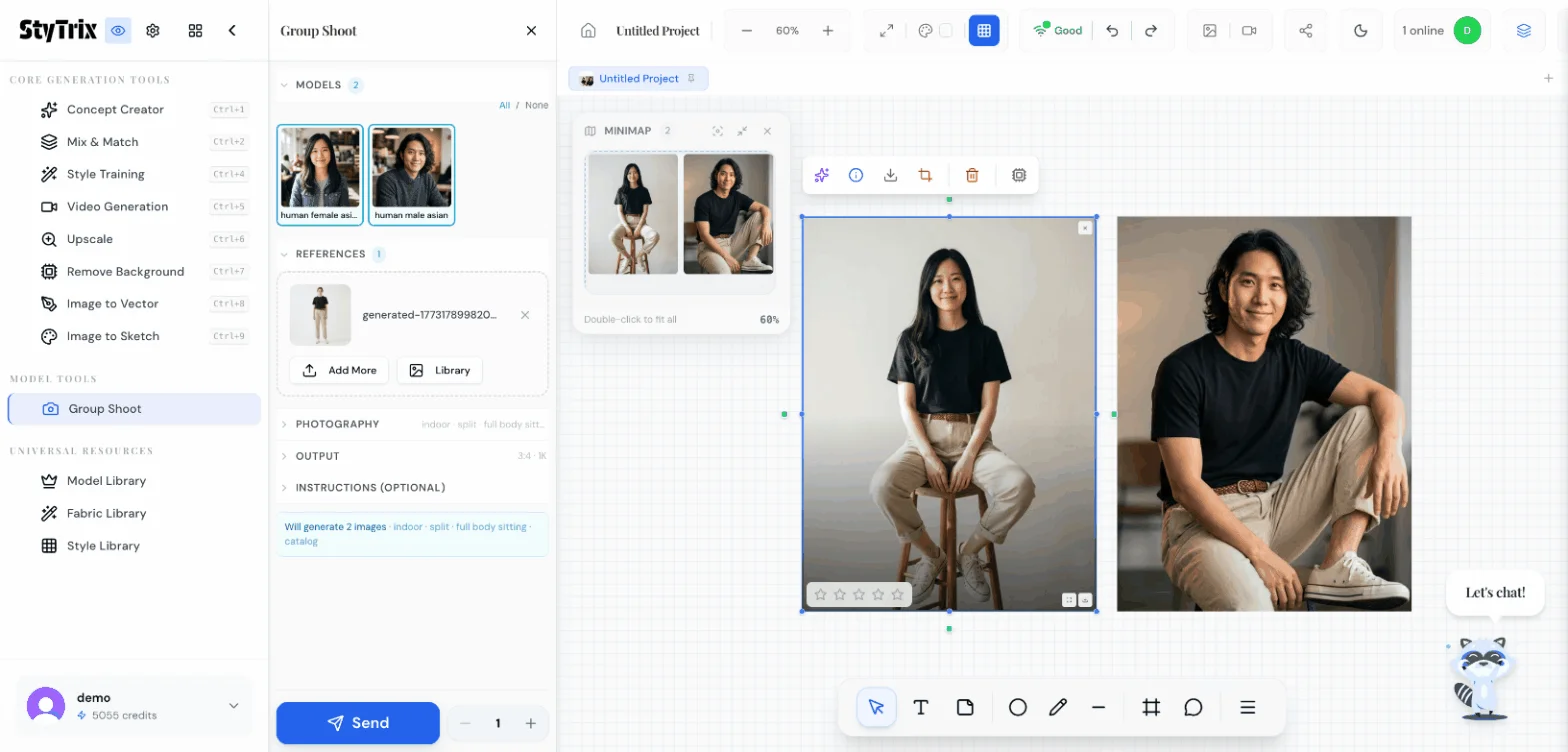Image resolution: width=1568 pixels, height=752 pixels.
Task: Expand the Photography section
Action: (337, 424)
